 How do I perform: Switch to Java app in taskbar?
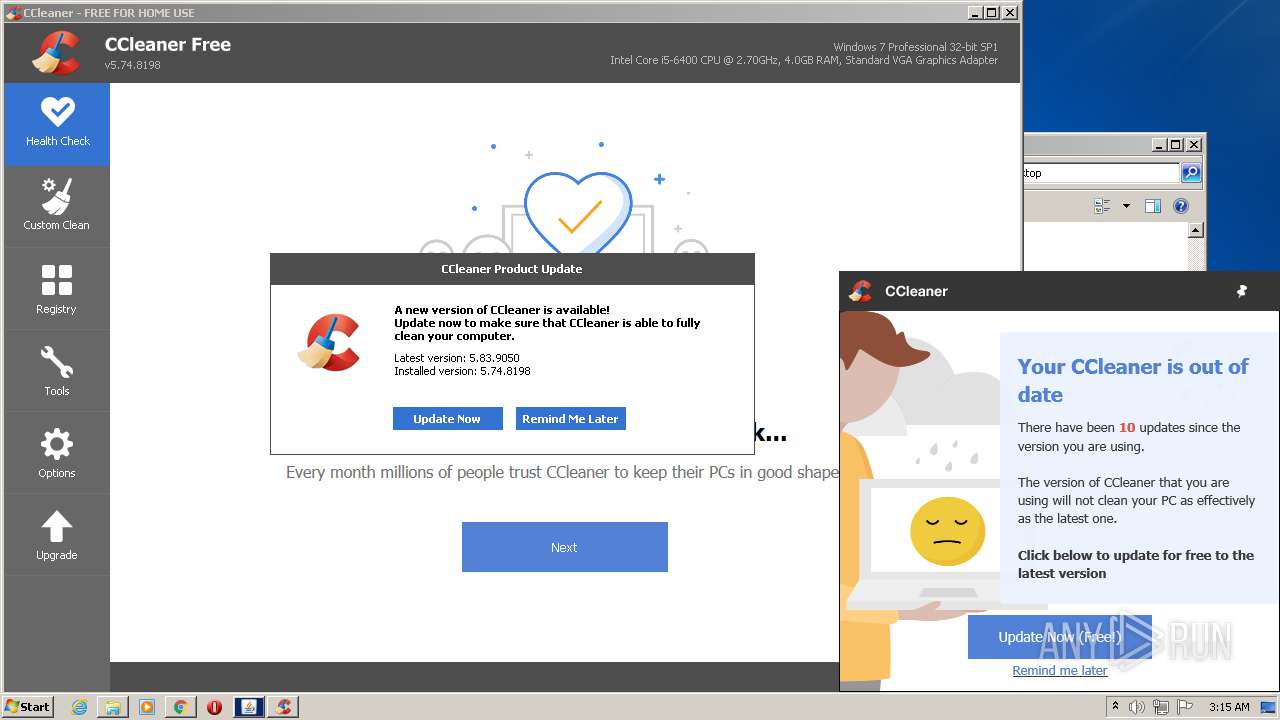(x=249, y=707)
